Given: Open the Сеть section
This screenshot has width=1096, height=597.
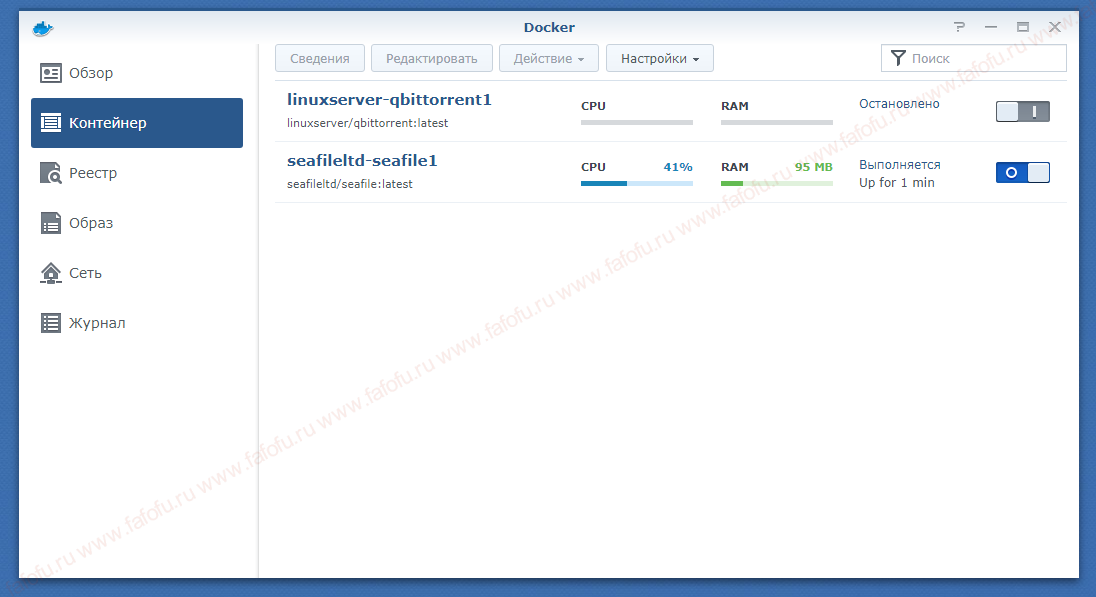Looking at the screenshot, I should coord(137,273).
